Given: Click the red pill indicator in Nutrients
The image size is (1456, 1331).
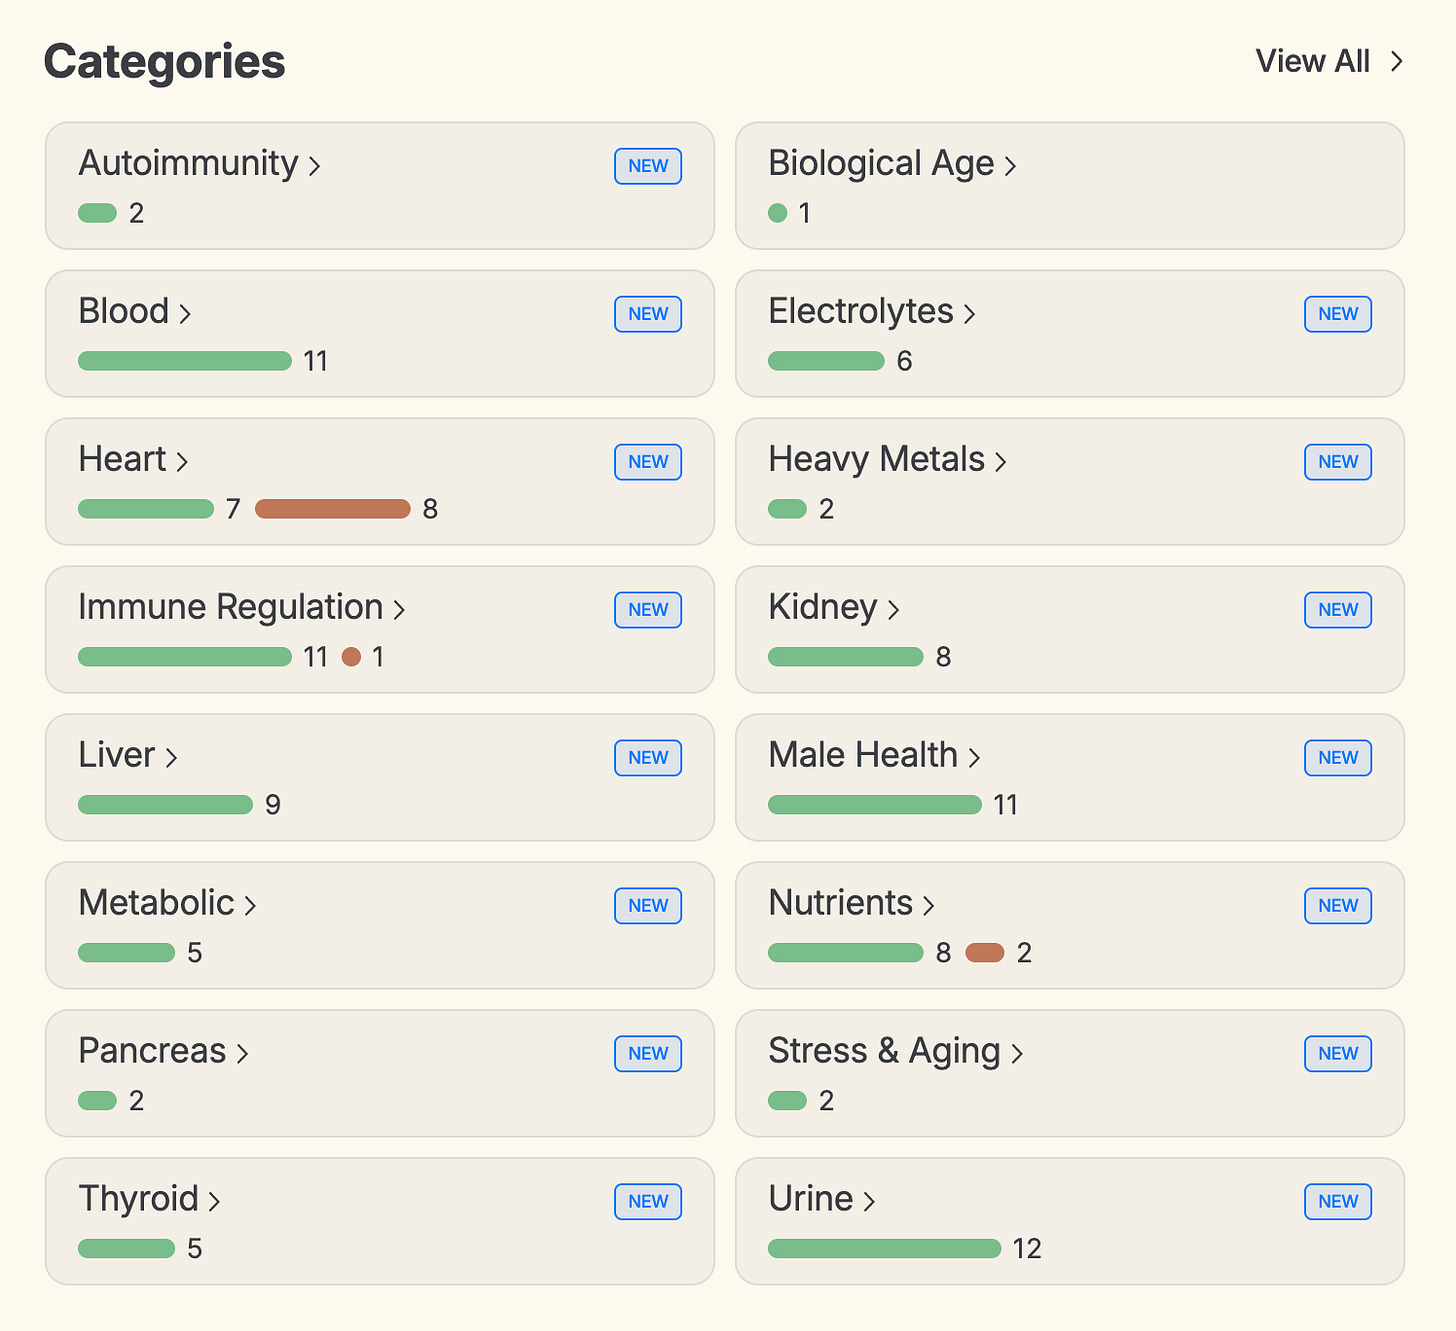Looking at the screenshot, I should click(985, 953).
